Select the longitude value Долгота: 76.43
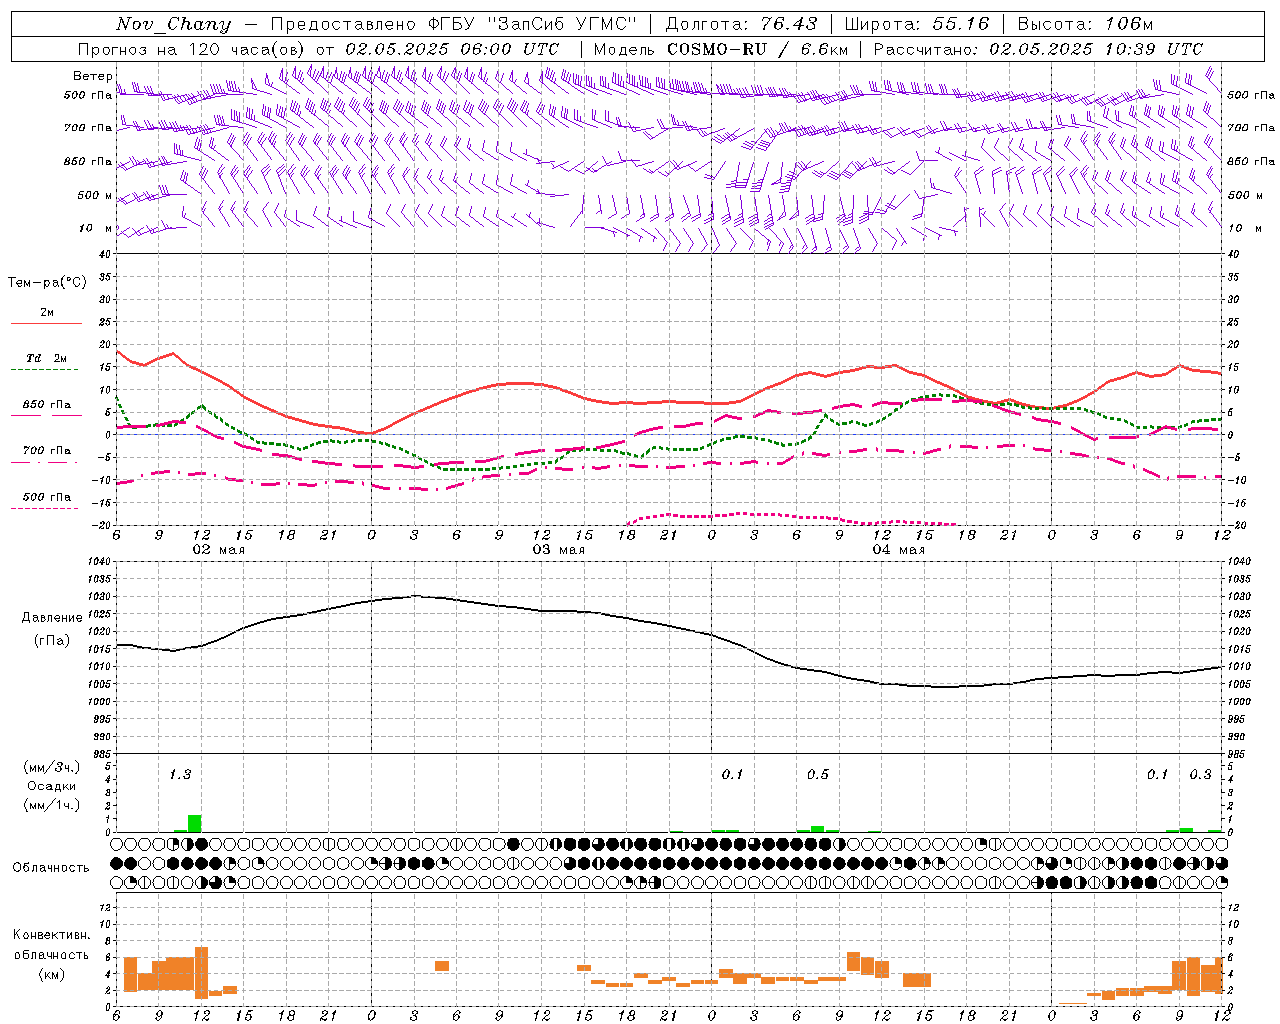 741,24
